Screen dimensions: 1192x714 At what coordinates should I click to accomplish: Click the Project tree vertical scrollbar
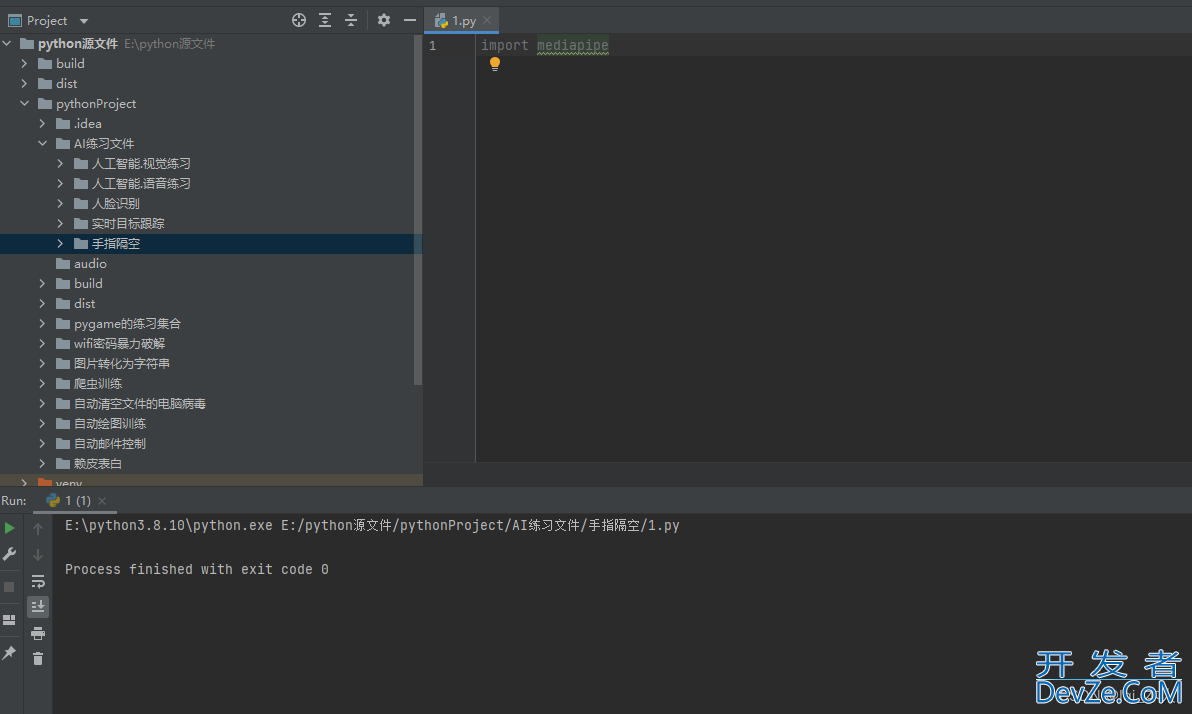[417, 209]
